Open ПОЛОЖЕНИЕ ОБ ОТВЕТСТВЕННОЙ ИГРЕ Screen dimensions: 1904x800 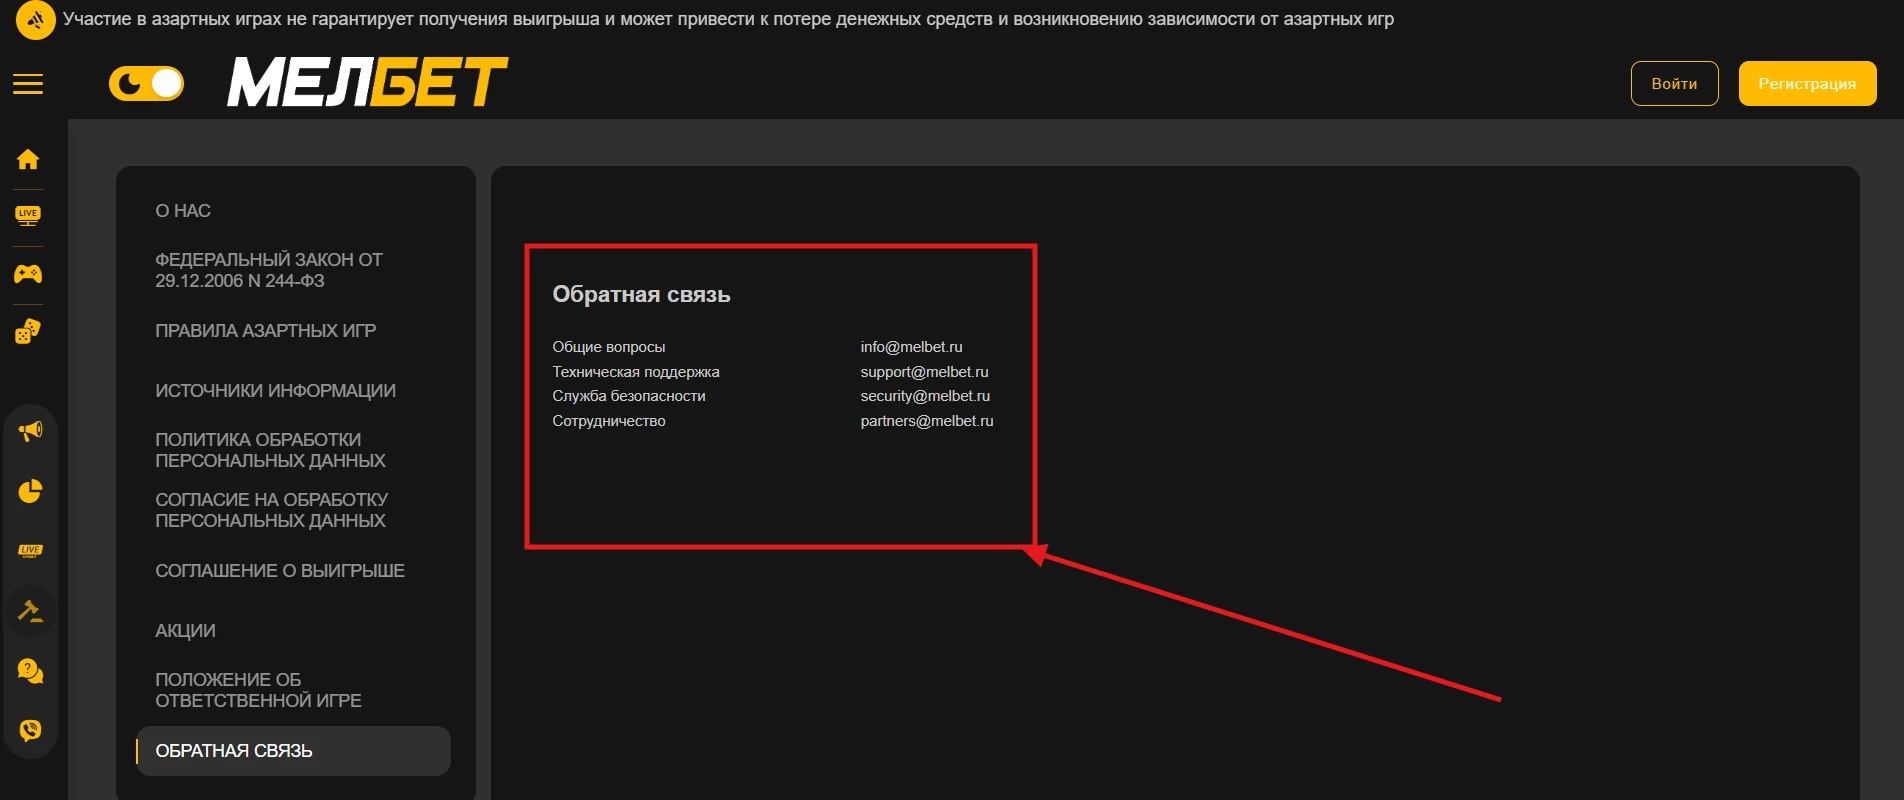pos(258,690)
